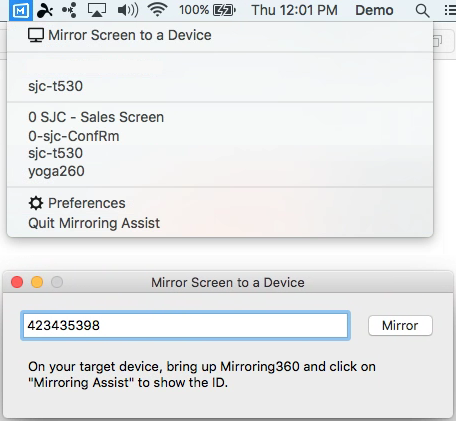Click the battery charging icon
The width and height of the screenshot is (457, 421).
224,10
